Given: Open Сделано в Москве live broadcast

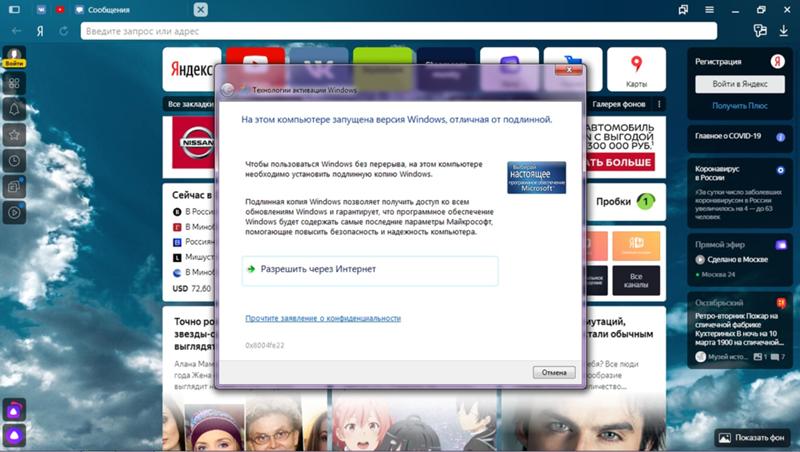Looking at the screenshot, I should pos(737,259).
